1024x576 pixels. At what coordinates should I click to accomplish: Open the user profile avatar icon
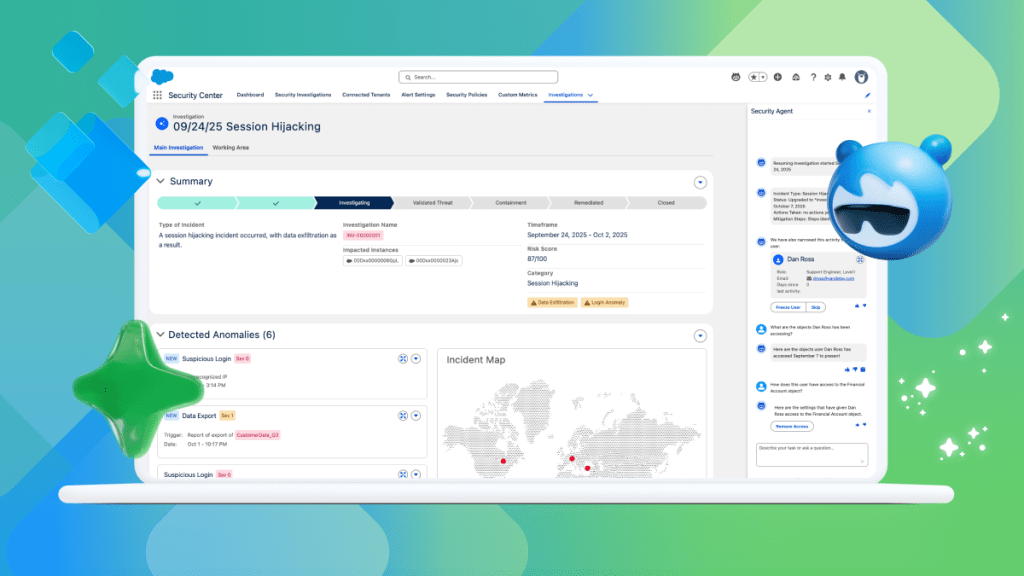[861, 76]
